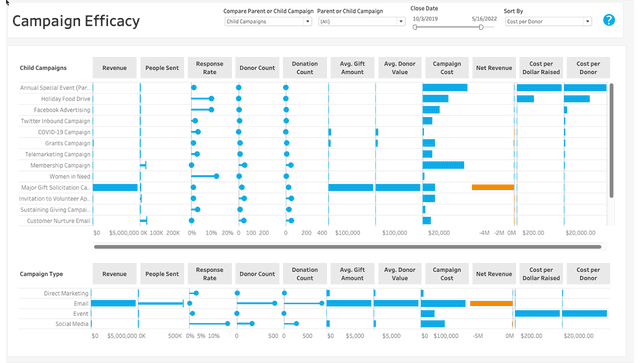The width and height of the screenshot is (640, 363).
Task: Select the Twitter Inbound Campaign row label
Action: (x=56, y=121)
